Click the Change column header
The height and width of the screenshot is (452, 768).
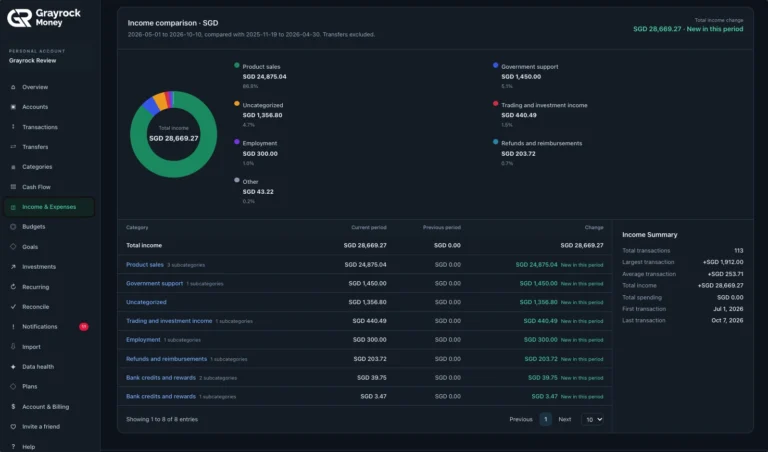tap(594, 227)
